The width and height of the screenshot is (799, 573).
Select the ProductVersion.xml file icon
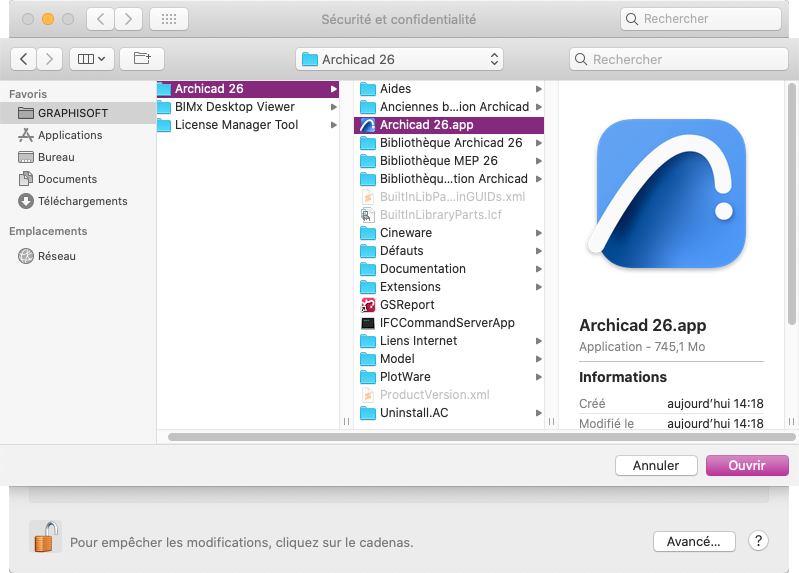(x=367, y=395)
